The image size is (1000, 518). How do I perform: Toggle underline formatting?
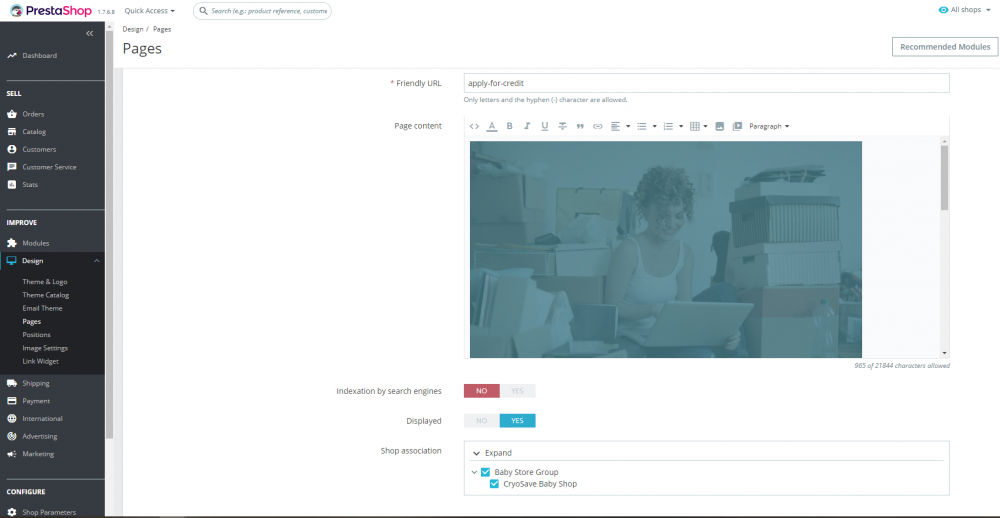click(x=545, y=126)
